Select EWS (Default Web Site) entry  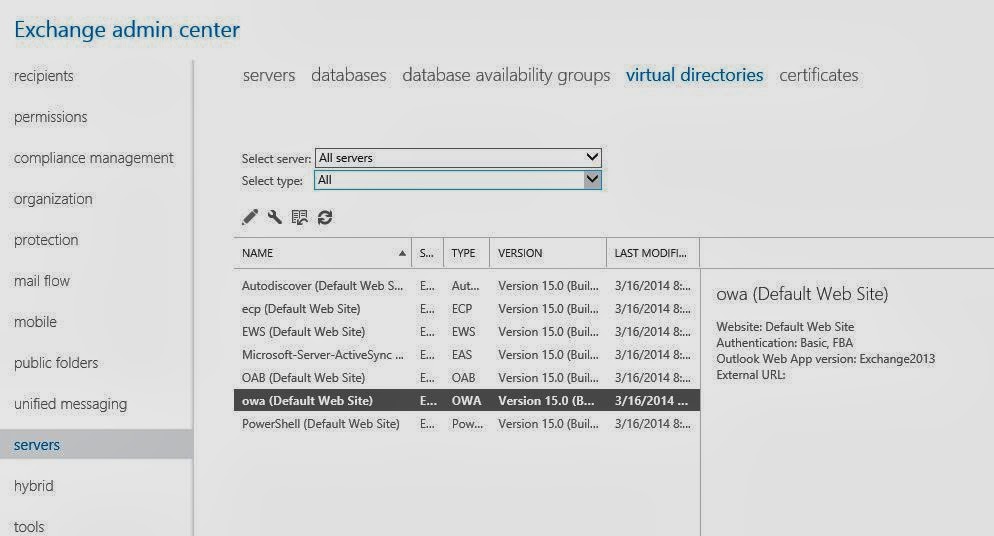303,332
